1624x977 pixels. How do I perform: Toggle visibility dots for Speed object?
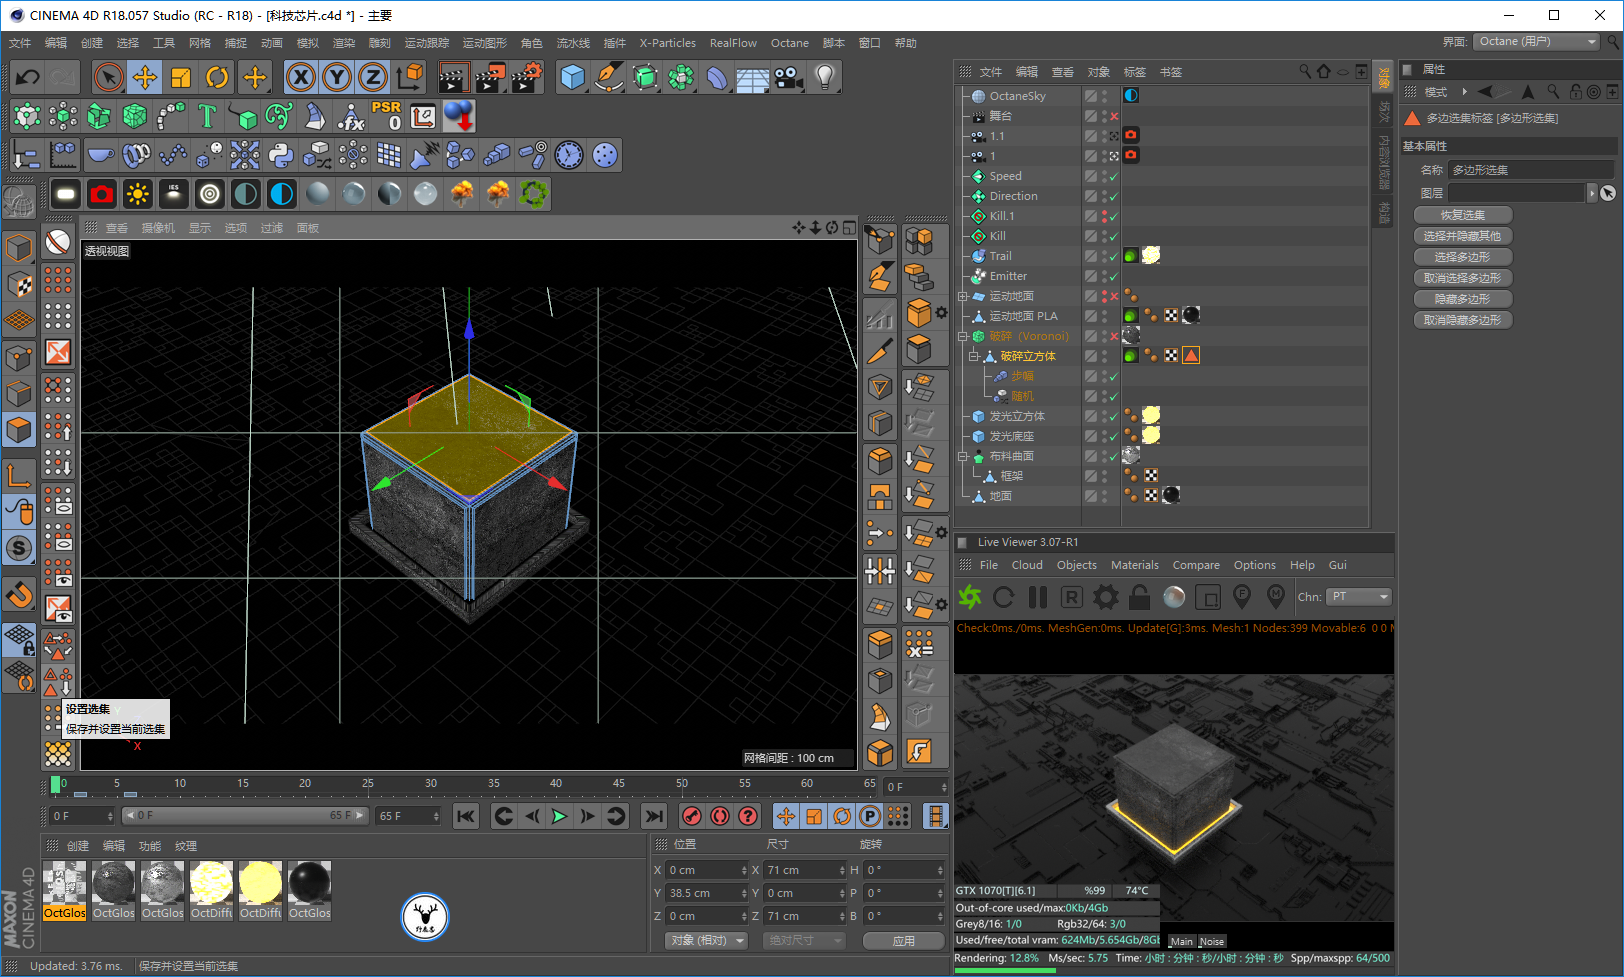coord(1104,176)
